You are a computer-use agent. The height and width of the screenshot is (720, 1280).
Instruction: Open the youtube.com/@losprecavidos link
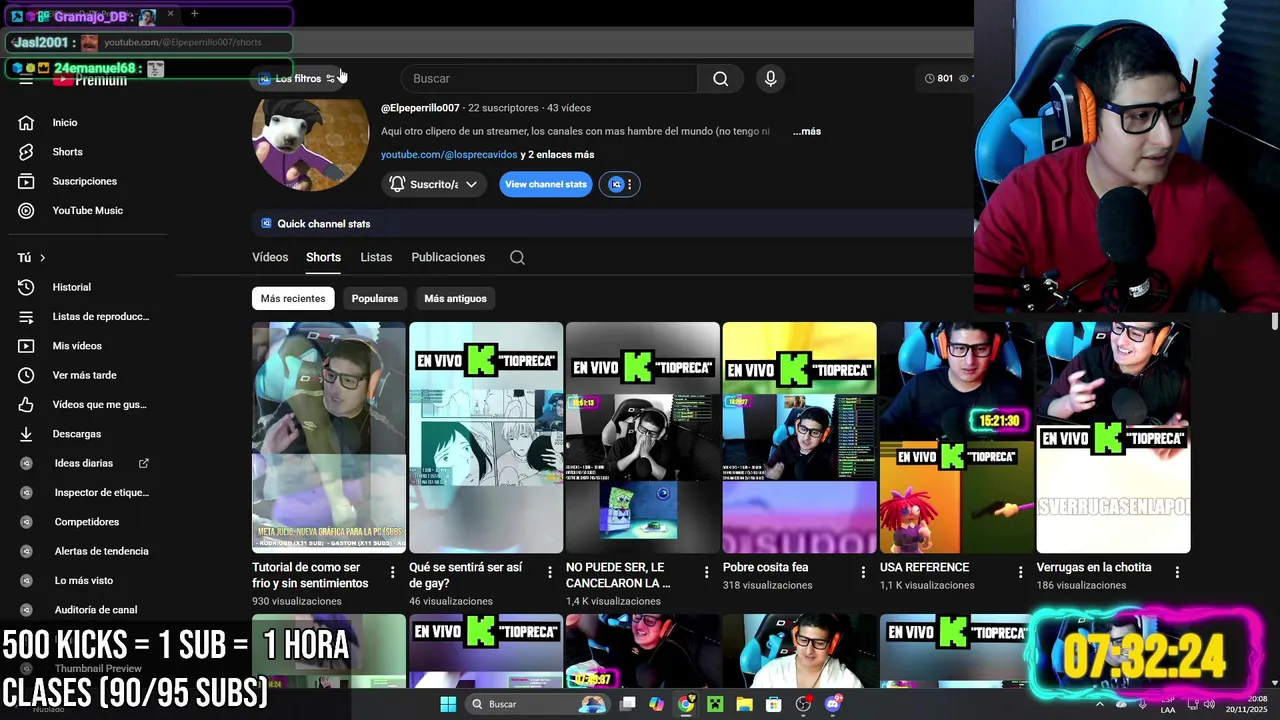(x=449, y=155)
